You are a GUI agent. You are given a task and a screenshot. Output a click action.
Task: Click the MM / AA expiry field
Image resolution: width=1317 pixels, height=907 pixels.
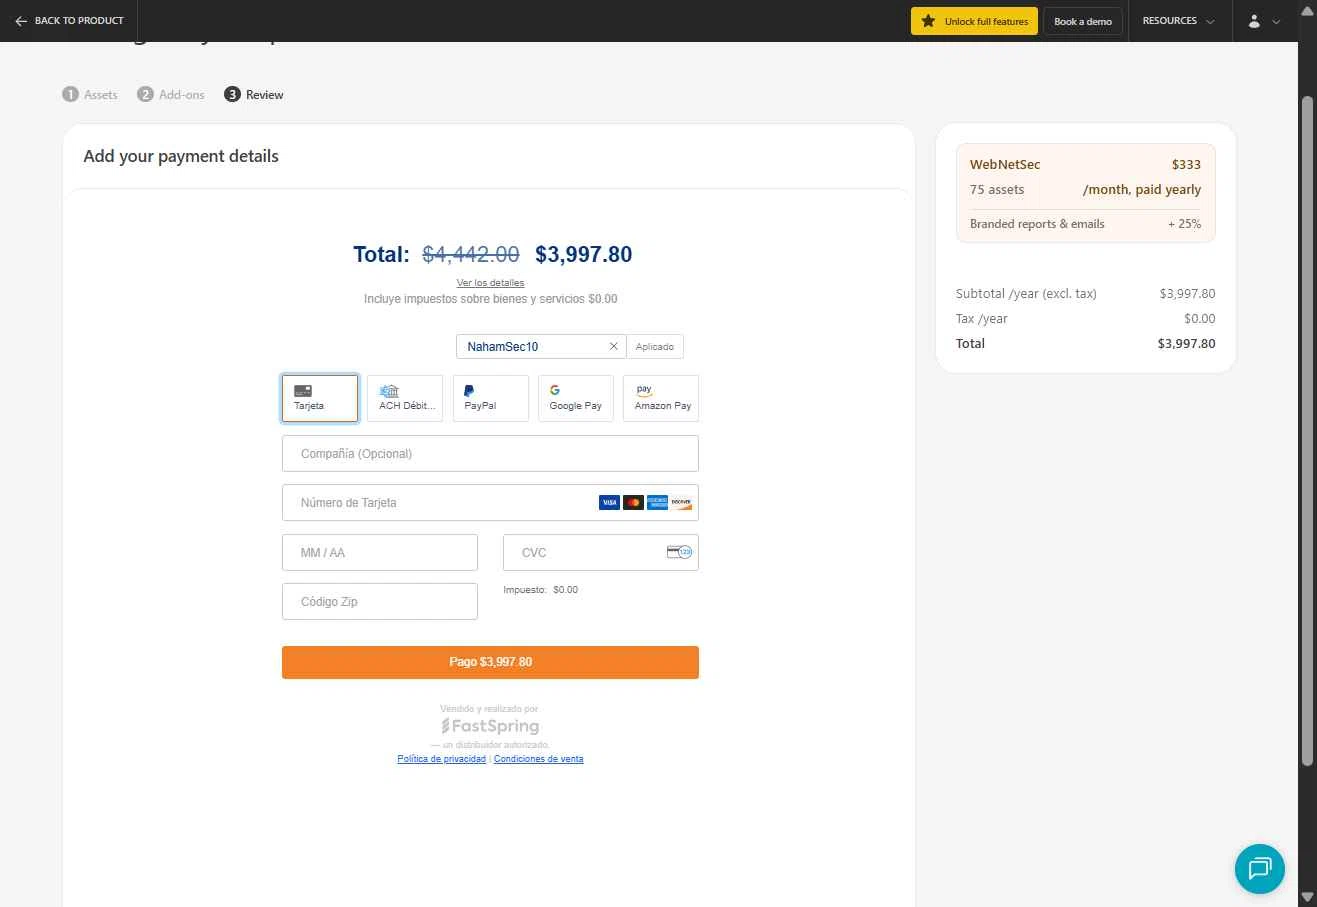[x=380, y=553]
